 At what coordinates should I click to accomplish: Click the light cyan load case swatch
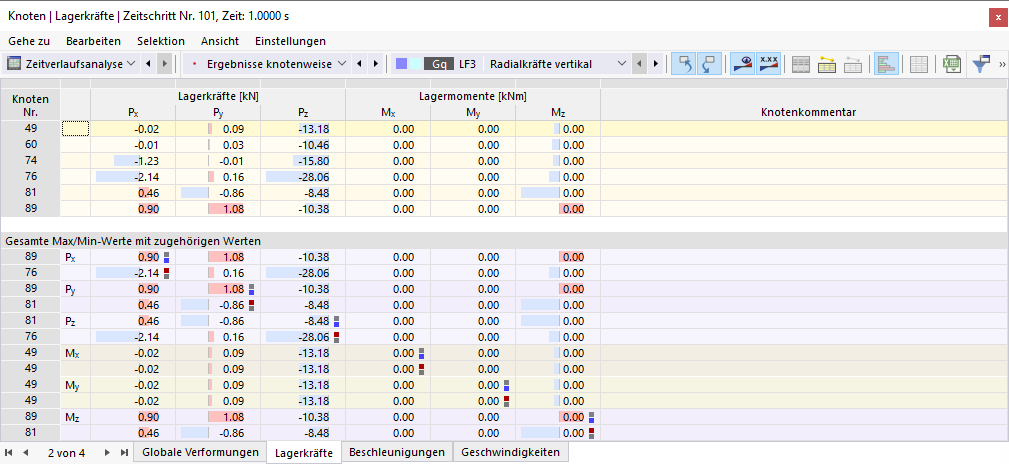pos(415,64)
